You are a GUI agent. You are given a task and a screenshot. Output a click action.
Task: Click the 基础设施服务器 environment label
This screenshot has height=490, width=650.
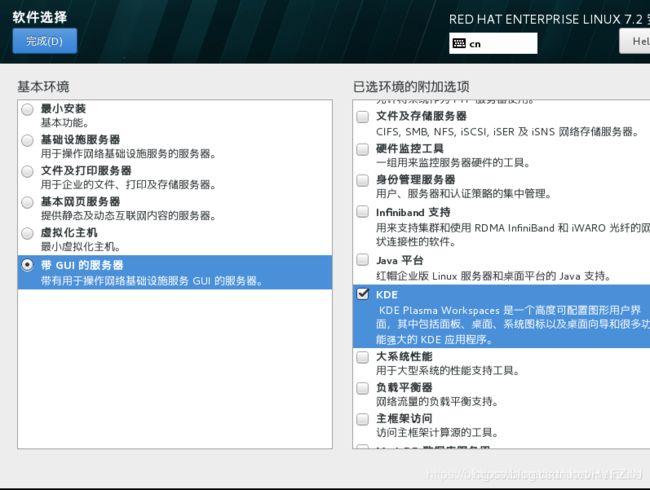[x=80, y=140]
